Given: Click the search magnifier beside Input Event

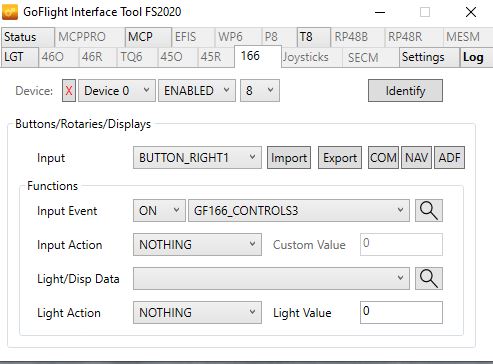Looking at the screenshot, I should tap(429, 211).
